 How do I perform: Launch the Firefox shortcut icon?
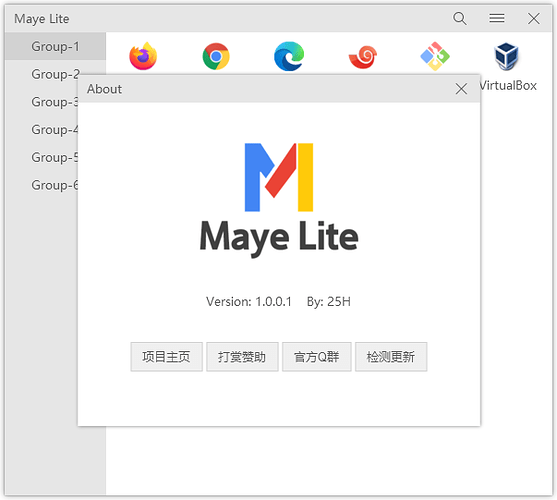[143, 56]
